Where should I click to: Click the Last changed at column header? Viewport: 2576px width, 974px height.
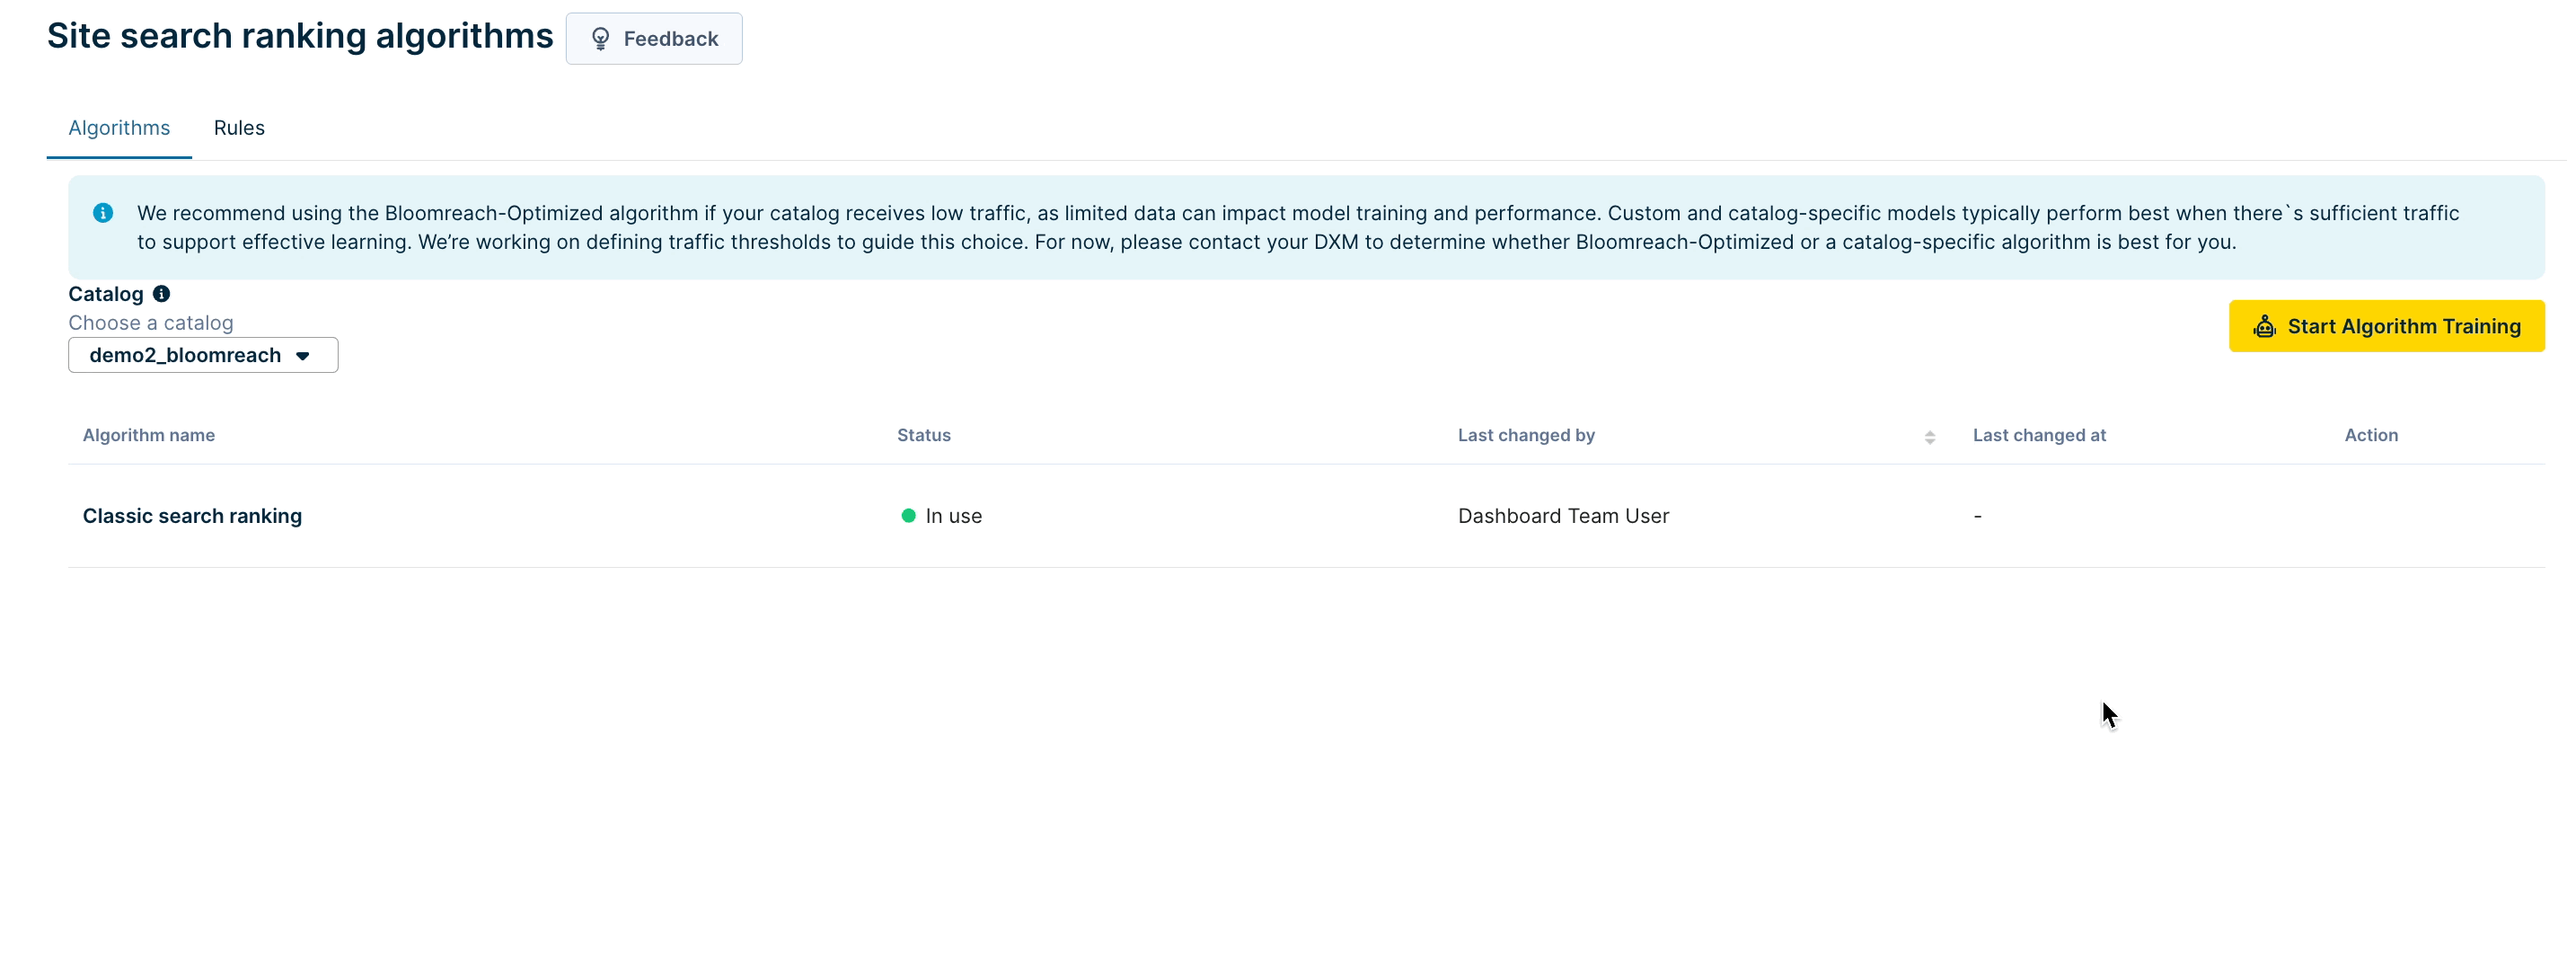pyautogui.click(x=2039, y=435)
